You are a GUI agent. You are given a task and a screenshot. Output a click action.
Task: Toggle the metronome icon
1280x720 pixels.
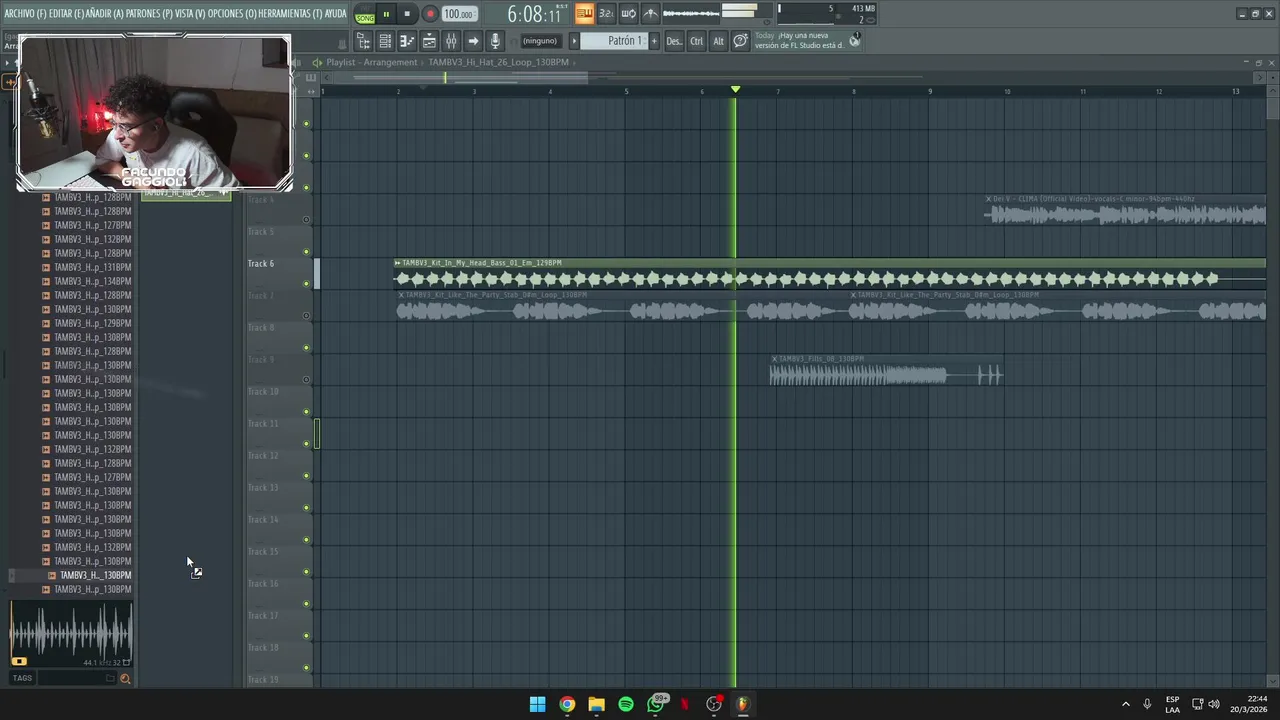click(650, 13)
